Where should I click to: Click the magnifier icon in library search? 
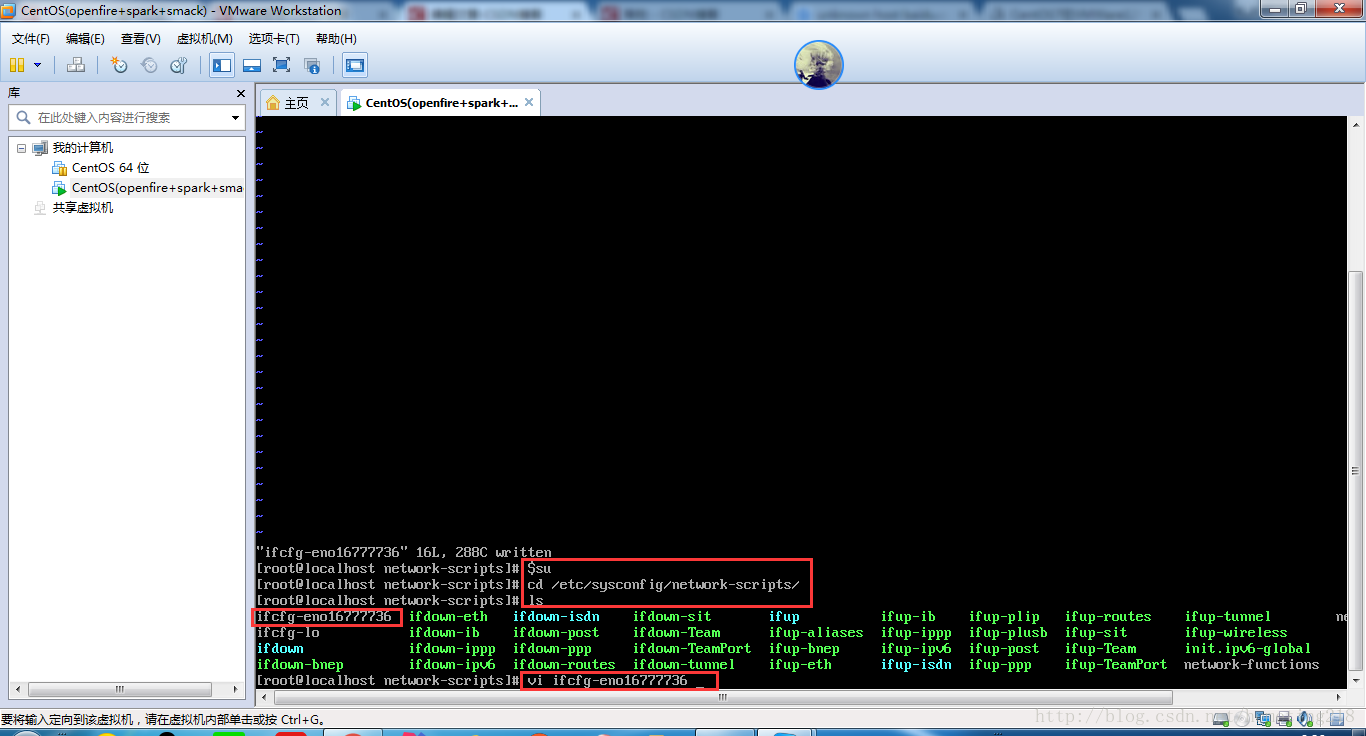click(x=22, y=118)
